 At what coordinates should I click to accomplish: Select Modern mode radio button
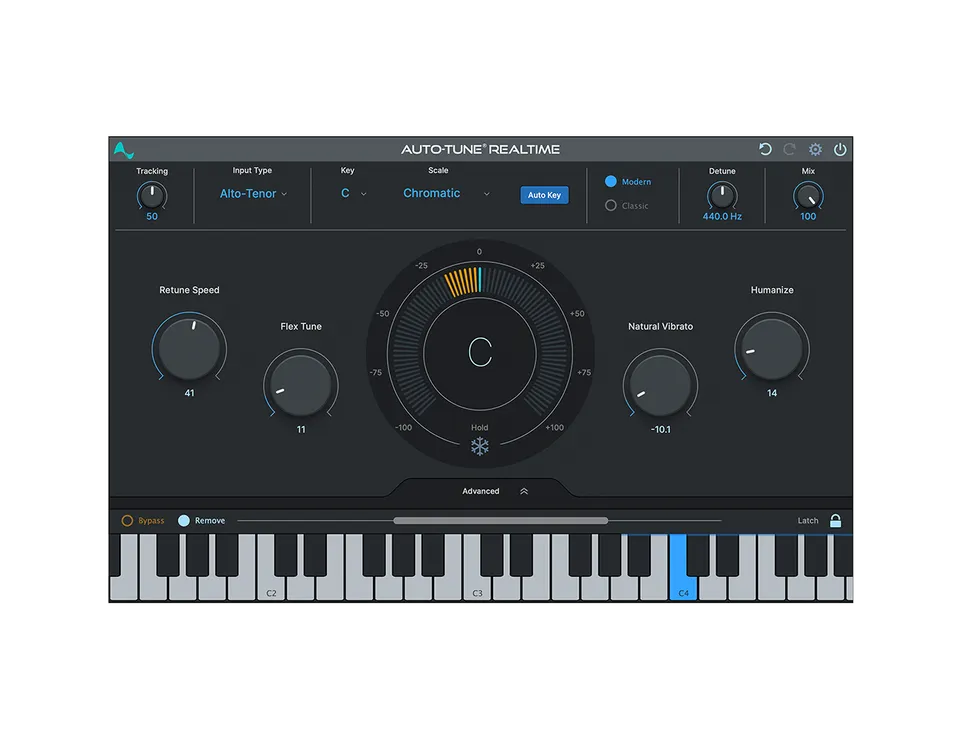click(610, 181)
